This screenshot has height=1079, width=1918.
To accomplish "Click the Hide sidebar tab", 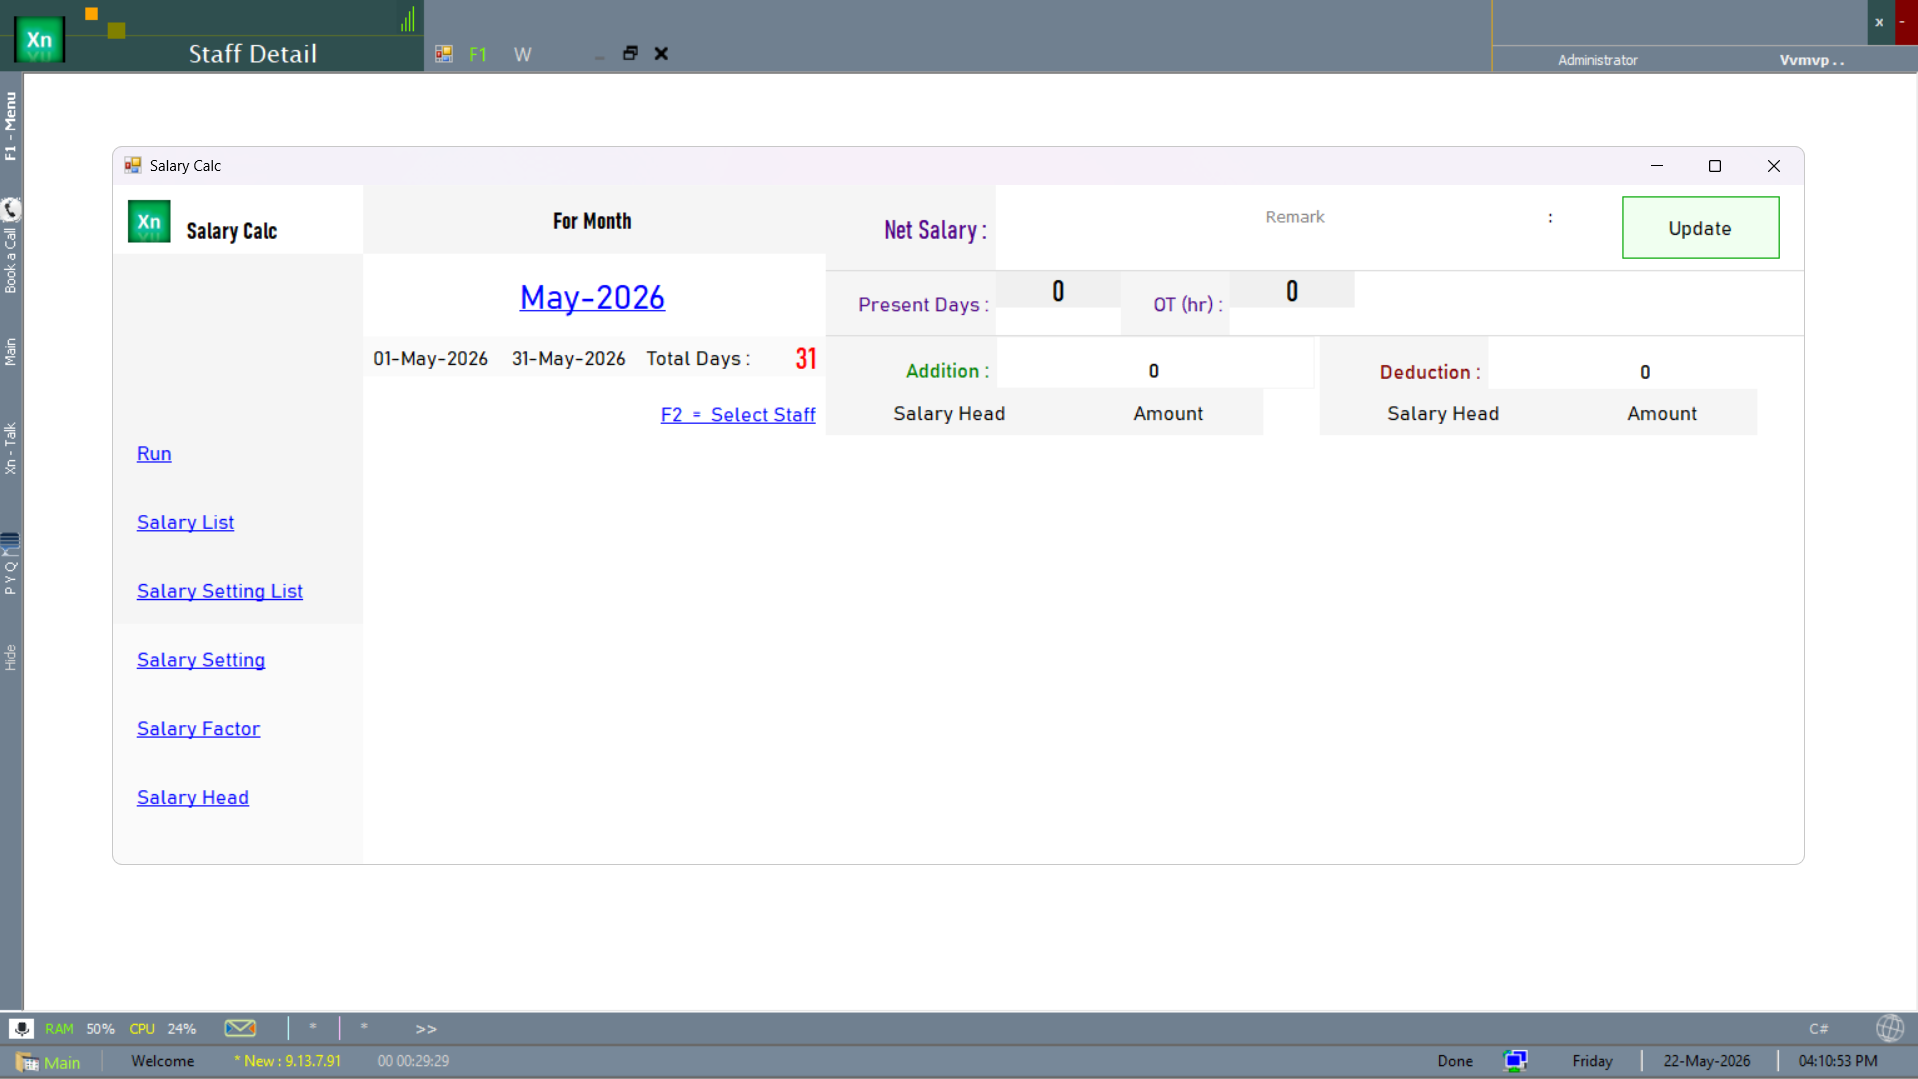I will point(11,657).
